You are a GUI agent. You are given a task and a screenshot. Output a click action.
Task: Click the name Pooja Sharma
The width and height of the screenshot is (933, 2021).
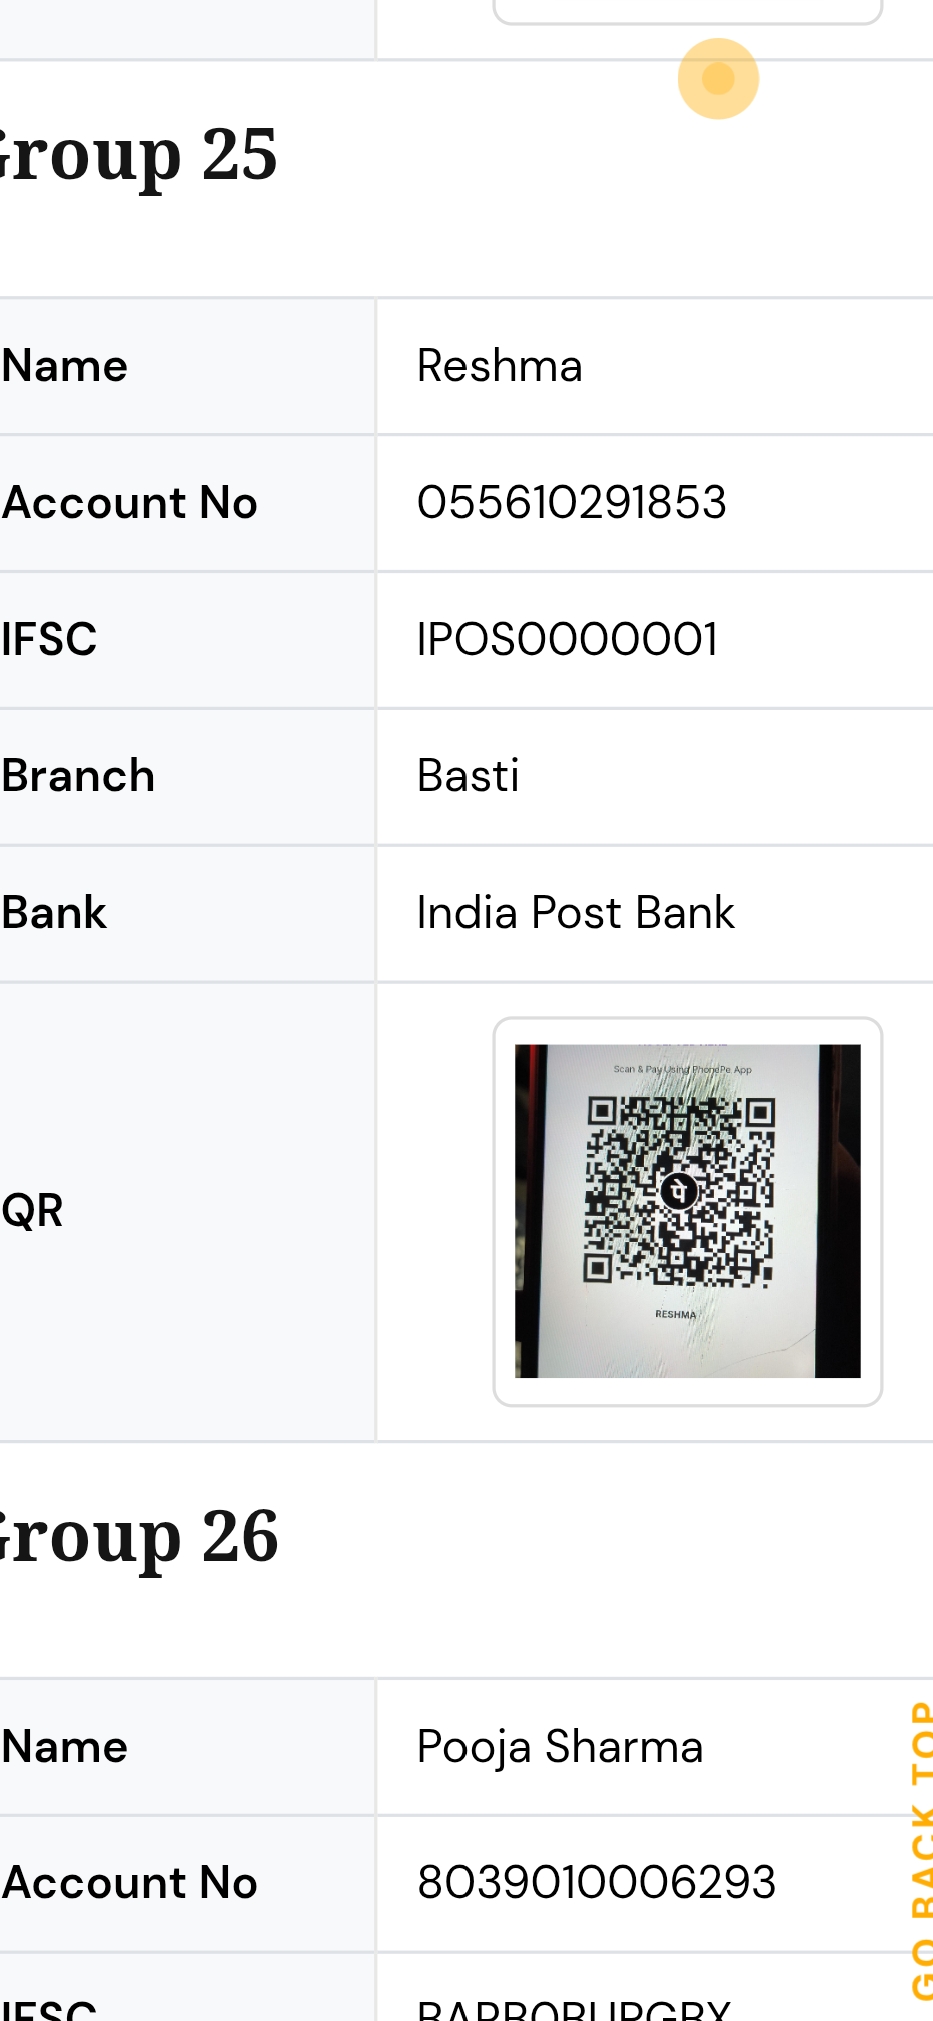click(x=559, y=1747)
